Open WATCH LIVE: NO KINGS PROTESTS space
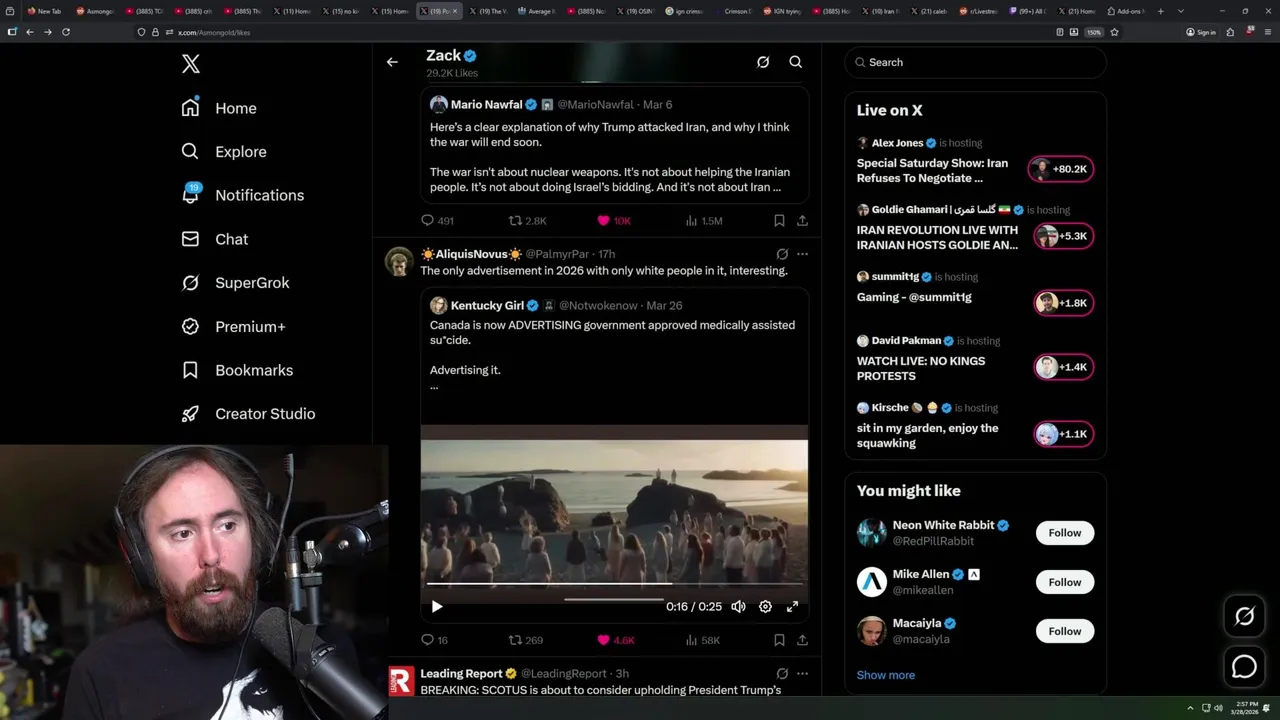The width and height of the screenshot is (1280, 720). [x=921, y=368]
